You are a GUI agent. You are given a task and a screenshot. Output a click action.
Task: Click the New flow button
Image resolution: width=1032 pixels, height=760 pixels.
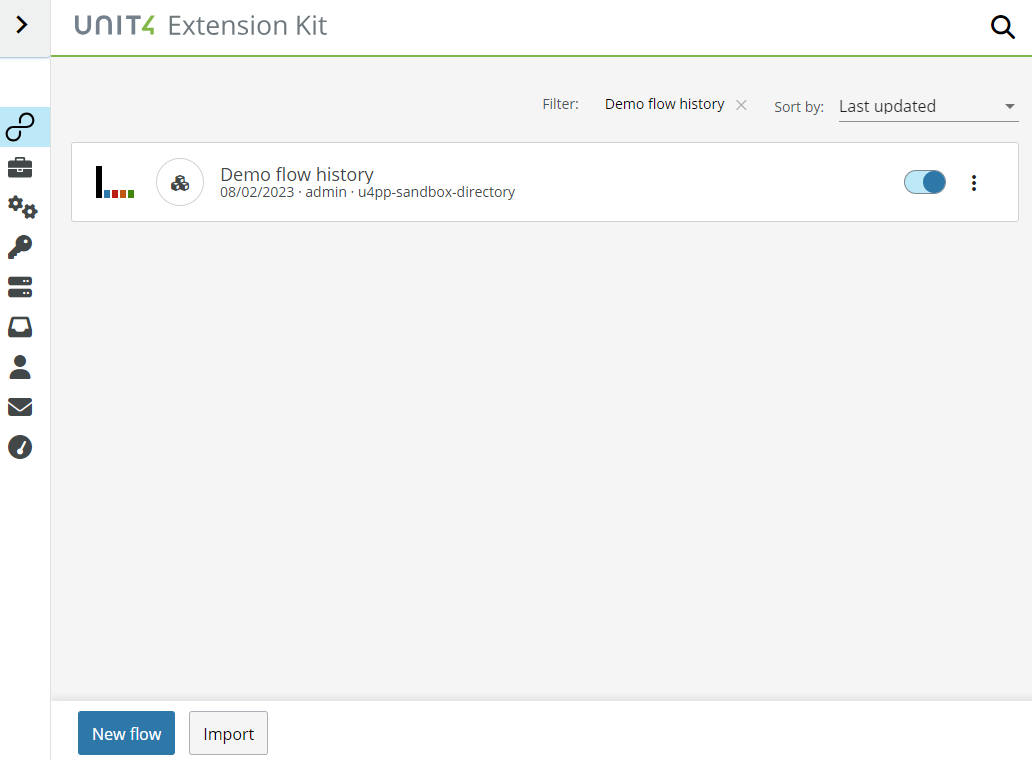point(126,733)
